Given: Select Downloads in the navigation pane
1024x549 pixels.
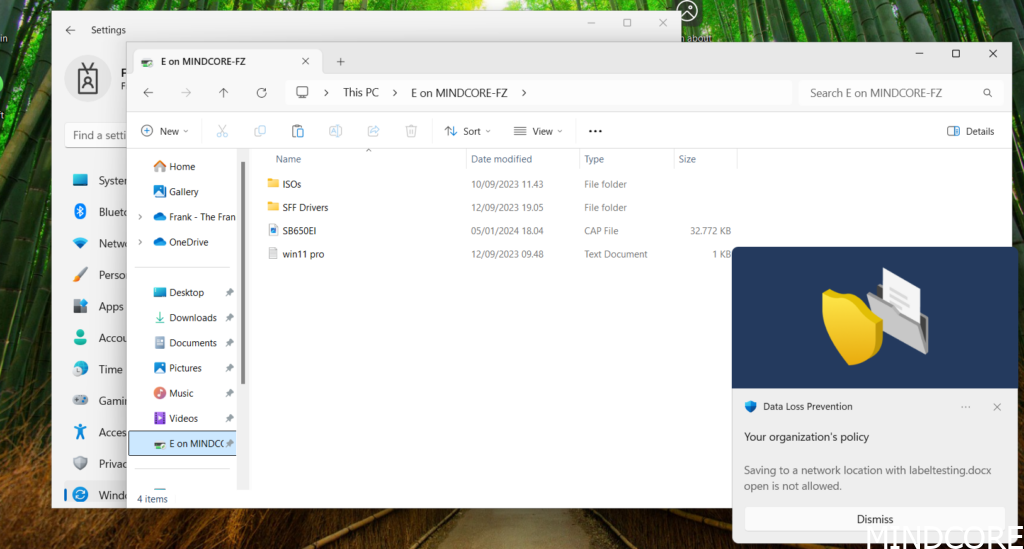Looking at the screenshot, I should 192,318.
